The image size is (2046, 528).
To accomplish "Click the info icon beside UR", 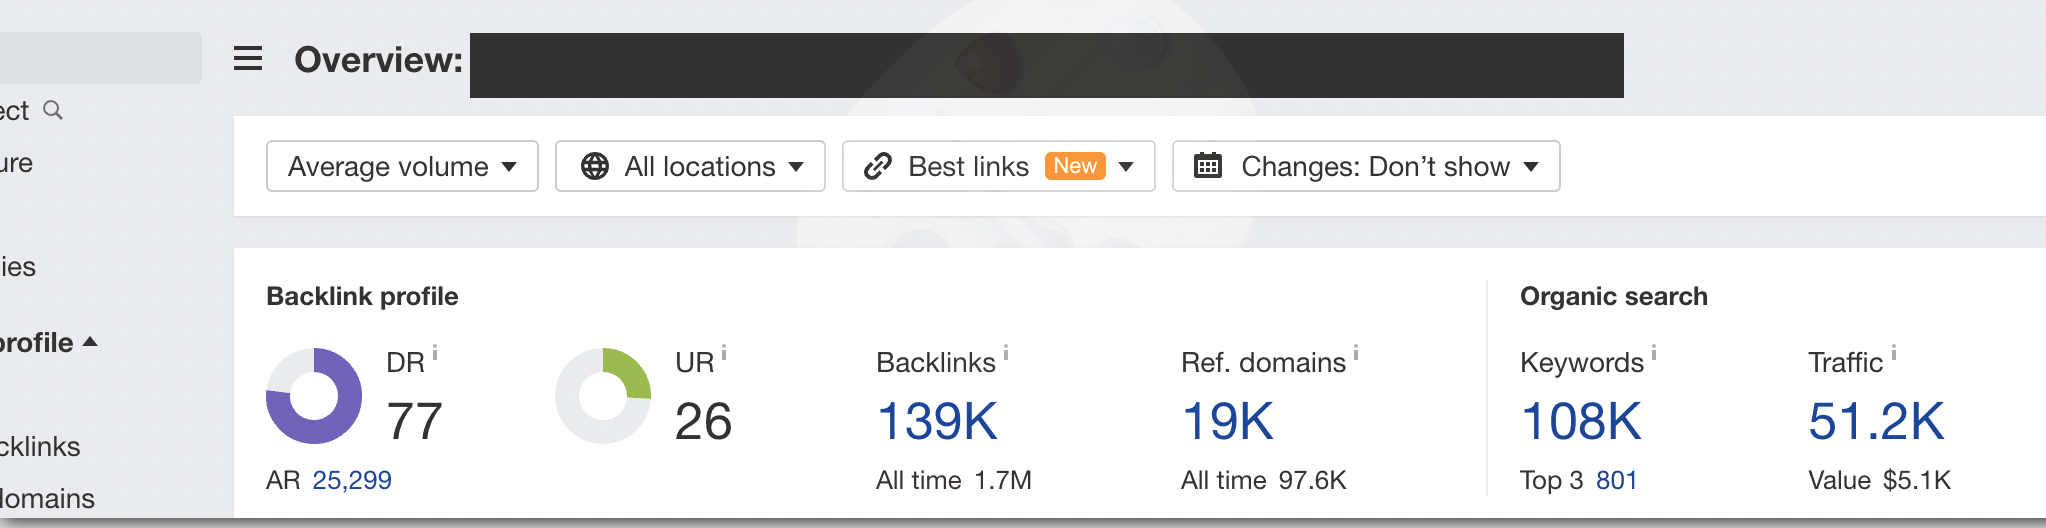I will coord(724,352).
